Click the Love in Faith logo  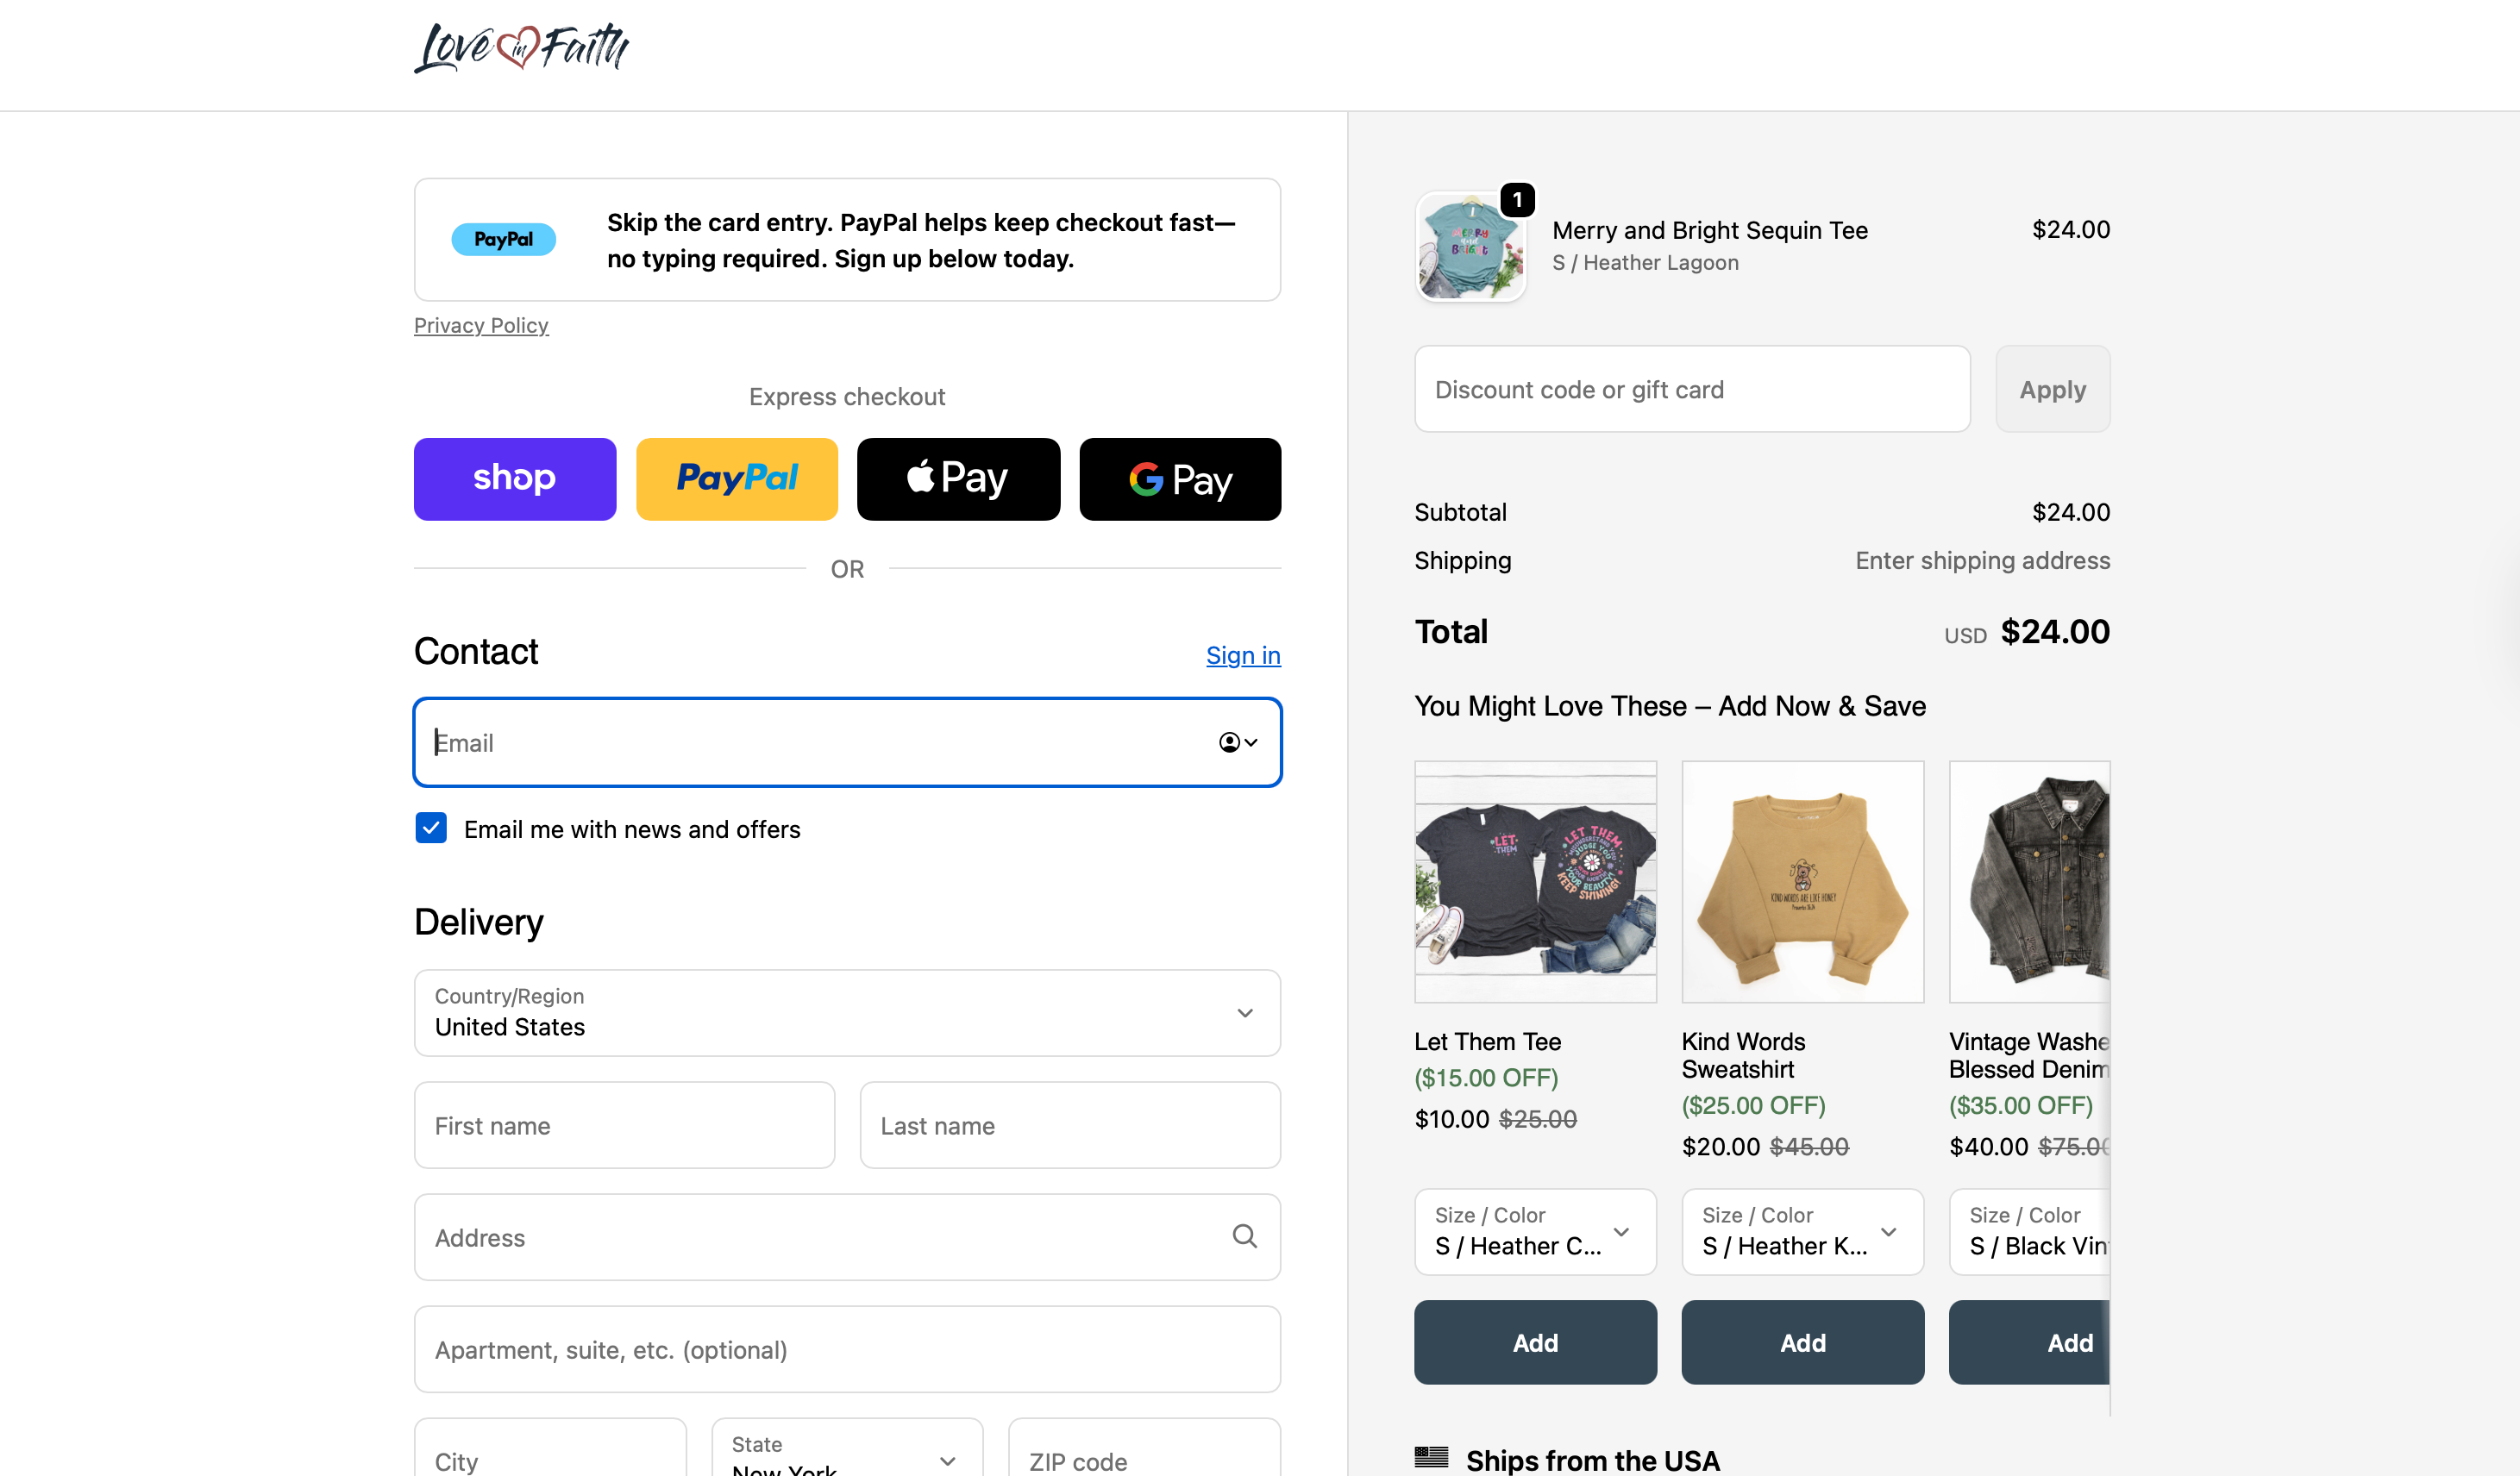coord(521,47)
